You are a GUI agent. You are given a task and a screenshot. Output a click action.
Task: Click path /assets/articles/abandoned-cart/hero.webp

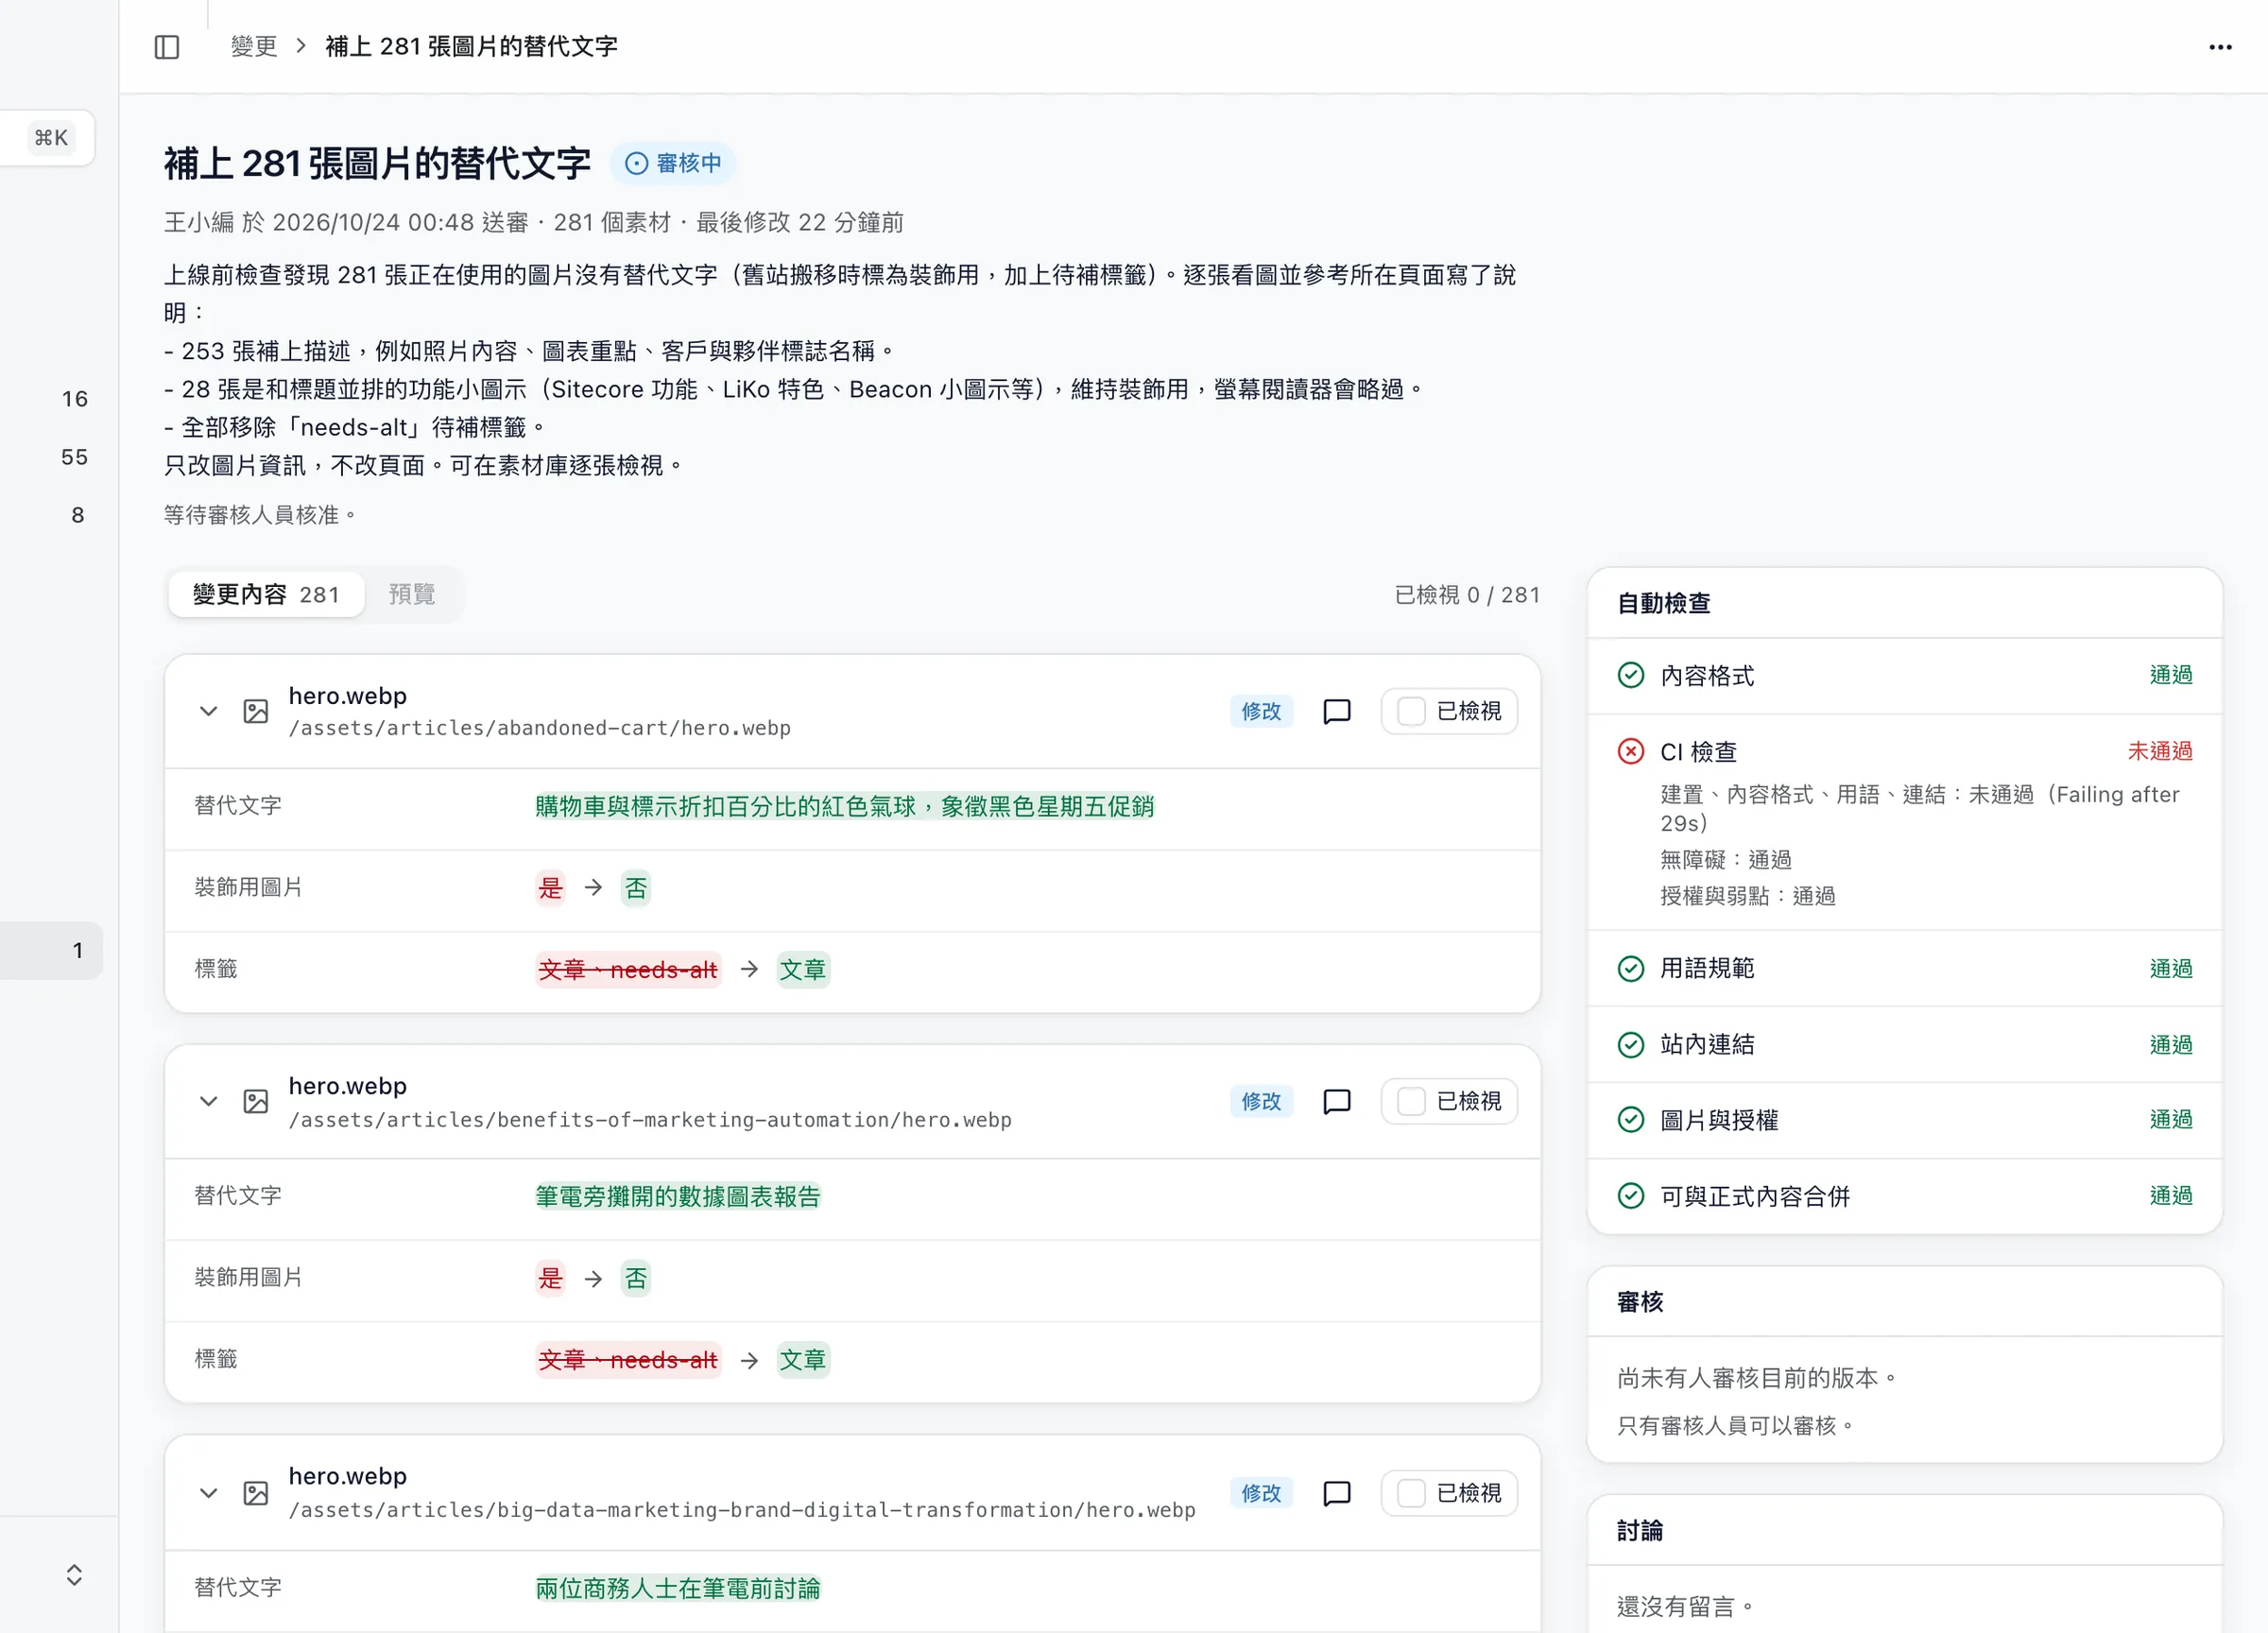pyautogui.click(x=540, y=729)
